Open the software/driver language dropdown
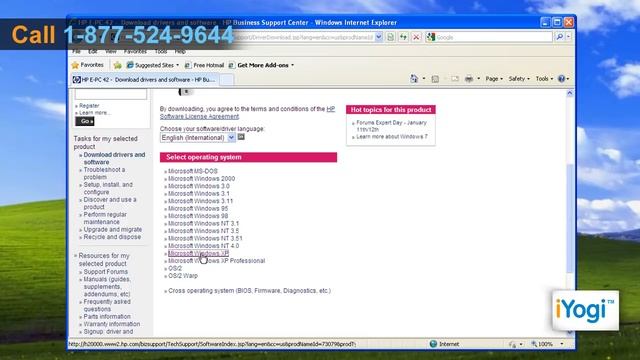Viewport: 640px width, 360px height. click(x=198, y=138)
